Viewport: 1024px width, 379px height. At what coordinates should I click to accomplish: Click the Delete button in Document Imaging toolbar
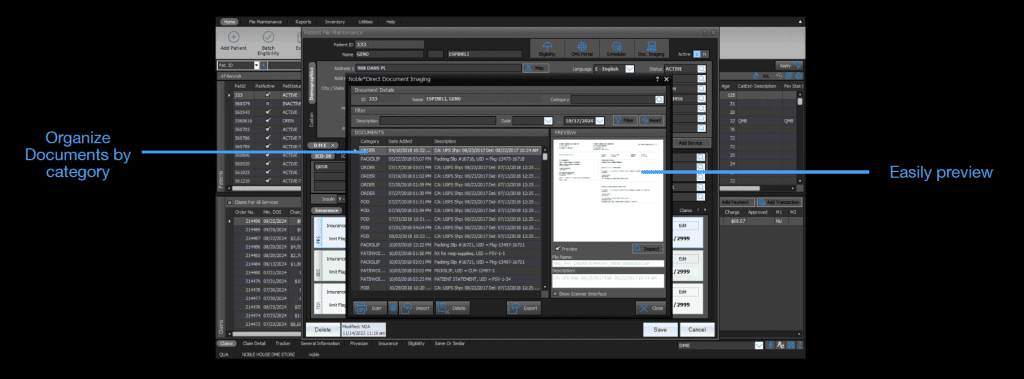pos(452,307)
